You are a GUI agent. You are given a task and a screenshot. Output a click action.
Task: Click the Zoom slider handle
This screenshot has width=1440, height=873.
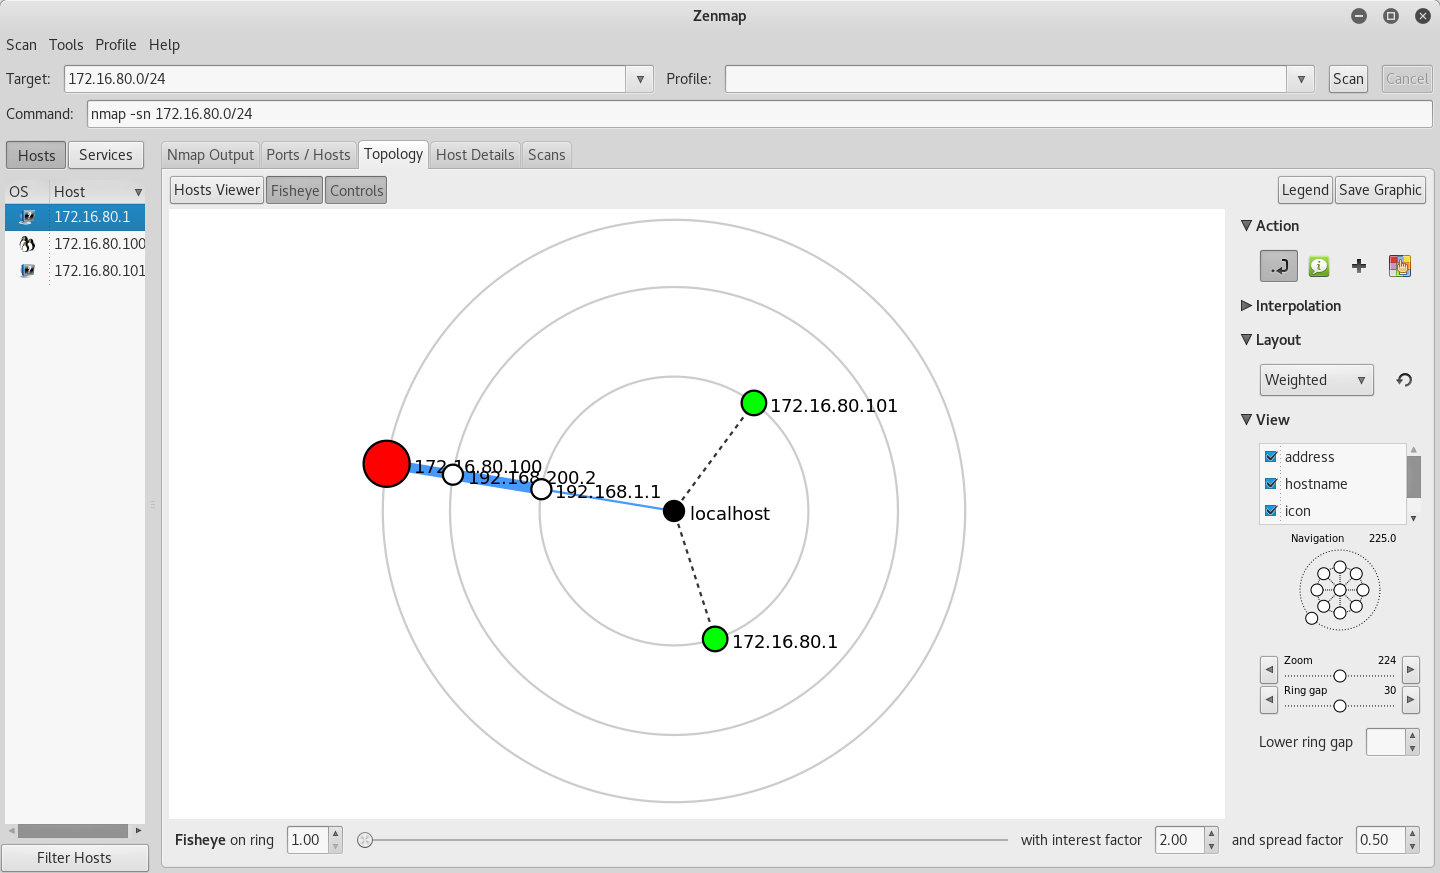pyautogui.click(x=1340, y=676)
